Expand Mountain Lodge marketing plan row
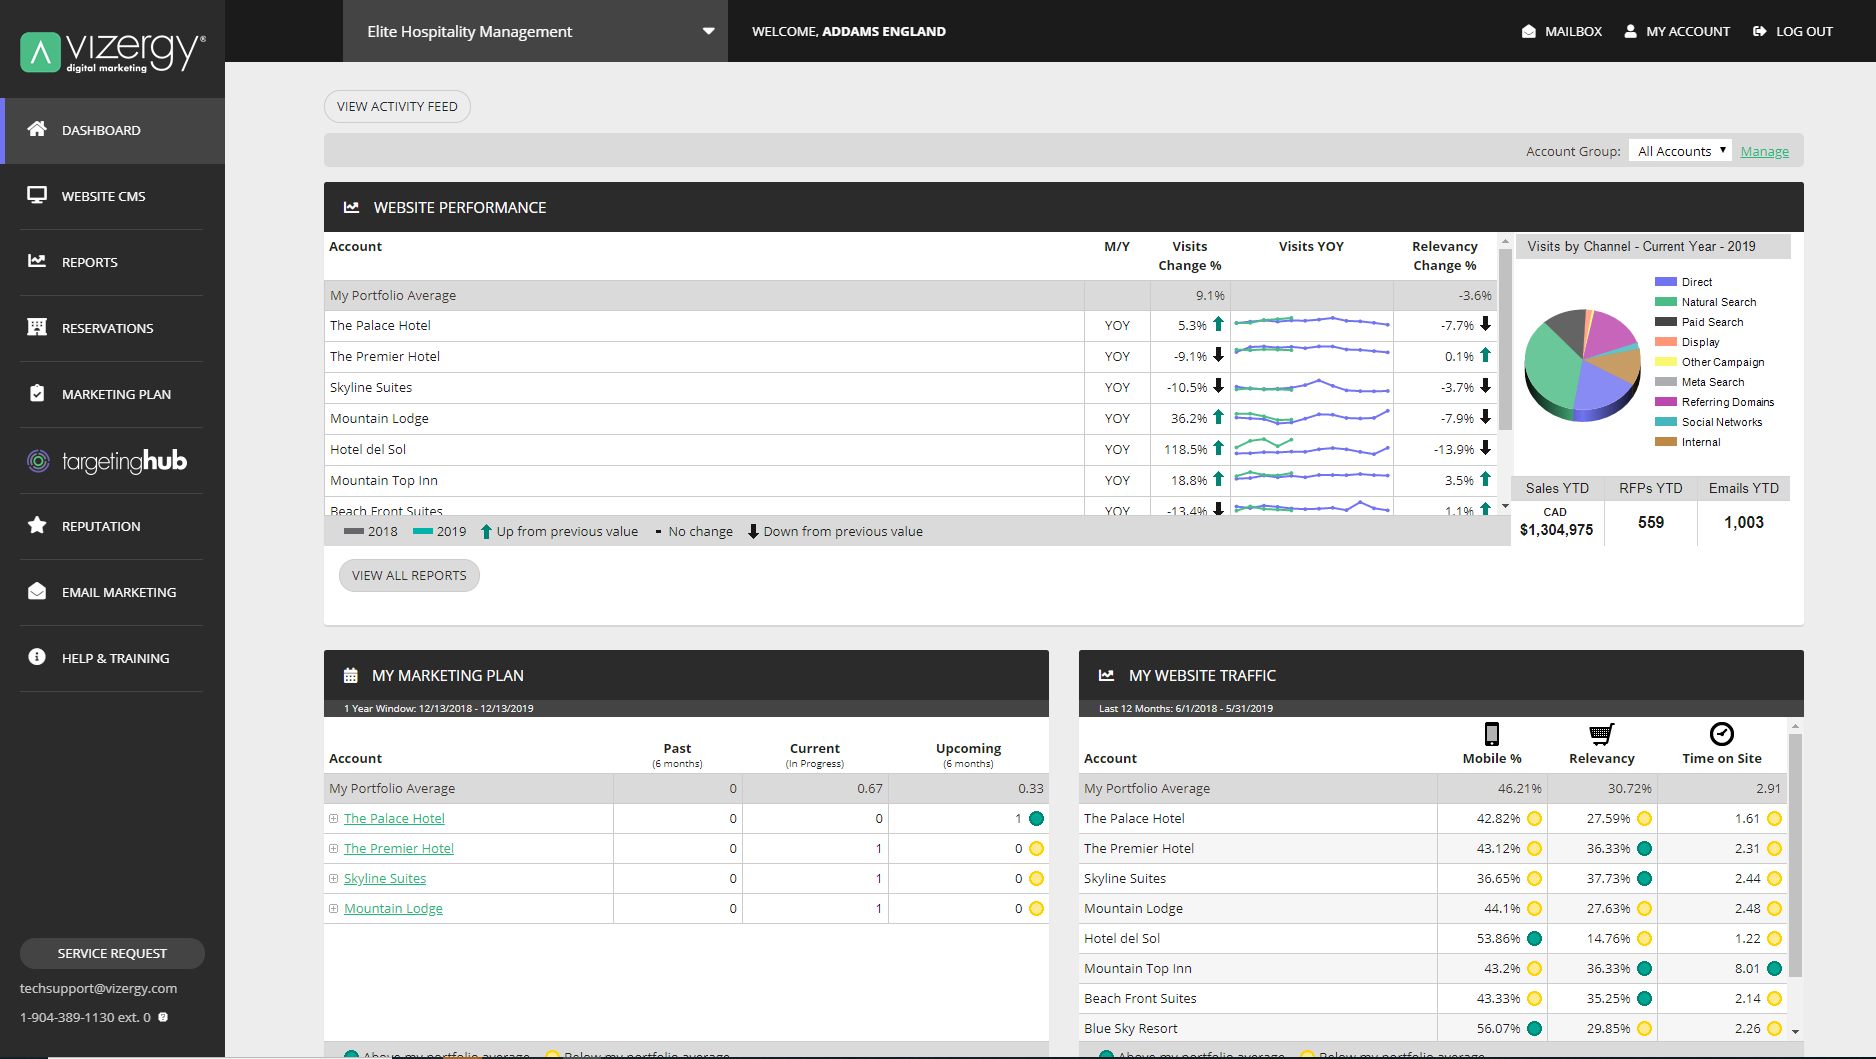The image size is (1876, 1059). pyautogui.click(x=334, y=908)
